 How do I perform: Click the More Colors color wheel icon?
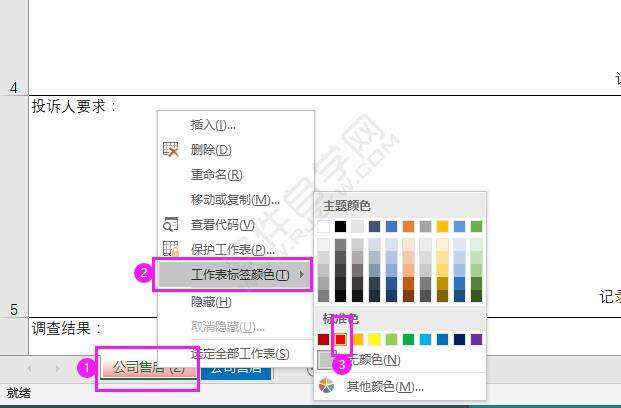[327, 386]
